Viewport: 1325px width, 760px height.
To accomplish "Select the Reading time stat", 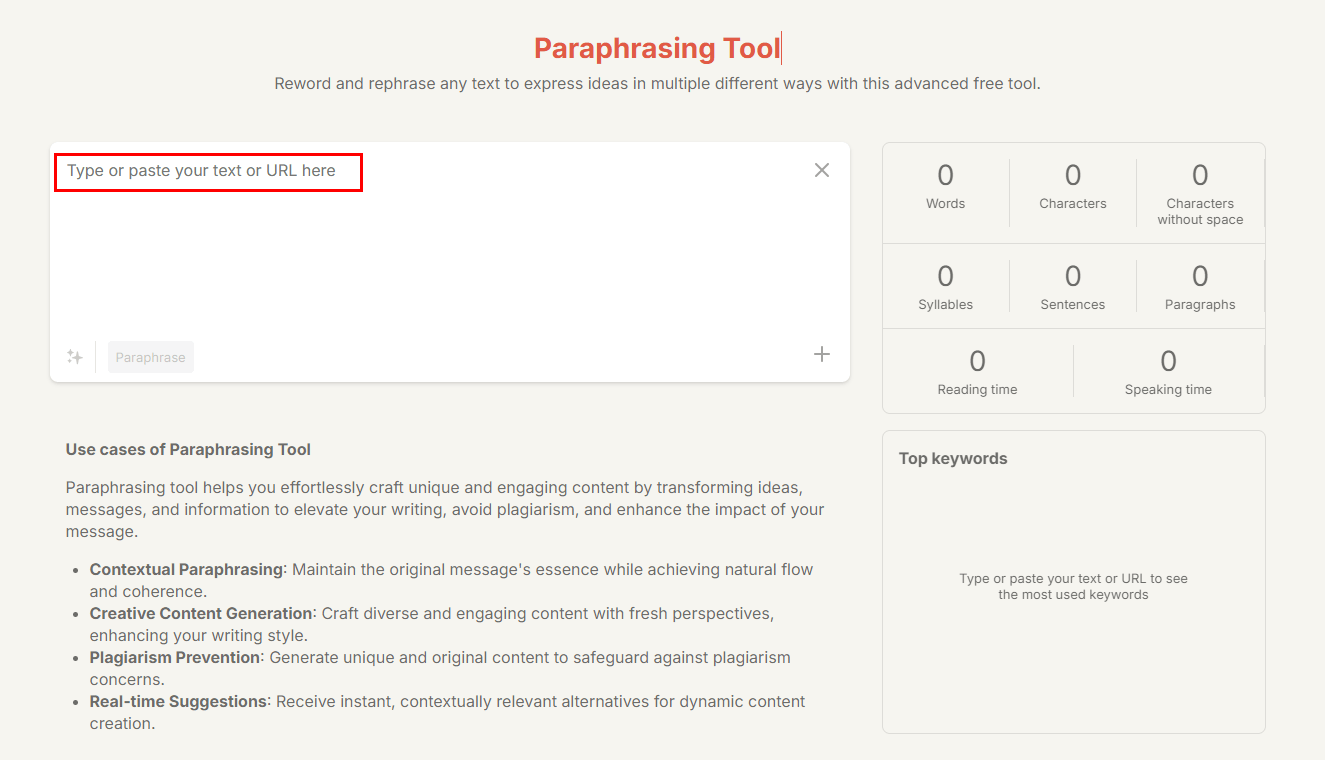I will point(977,372).
